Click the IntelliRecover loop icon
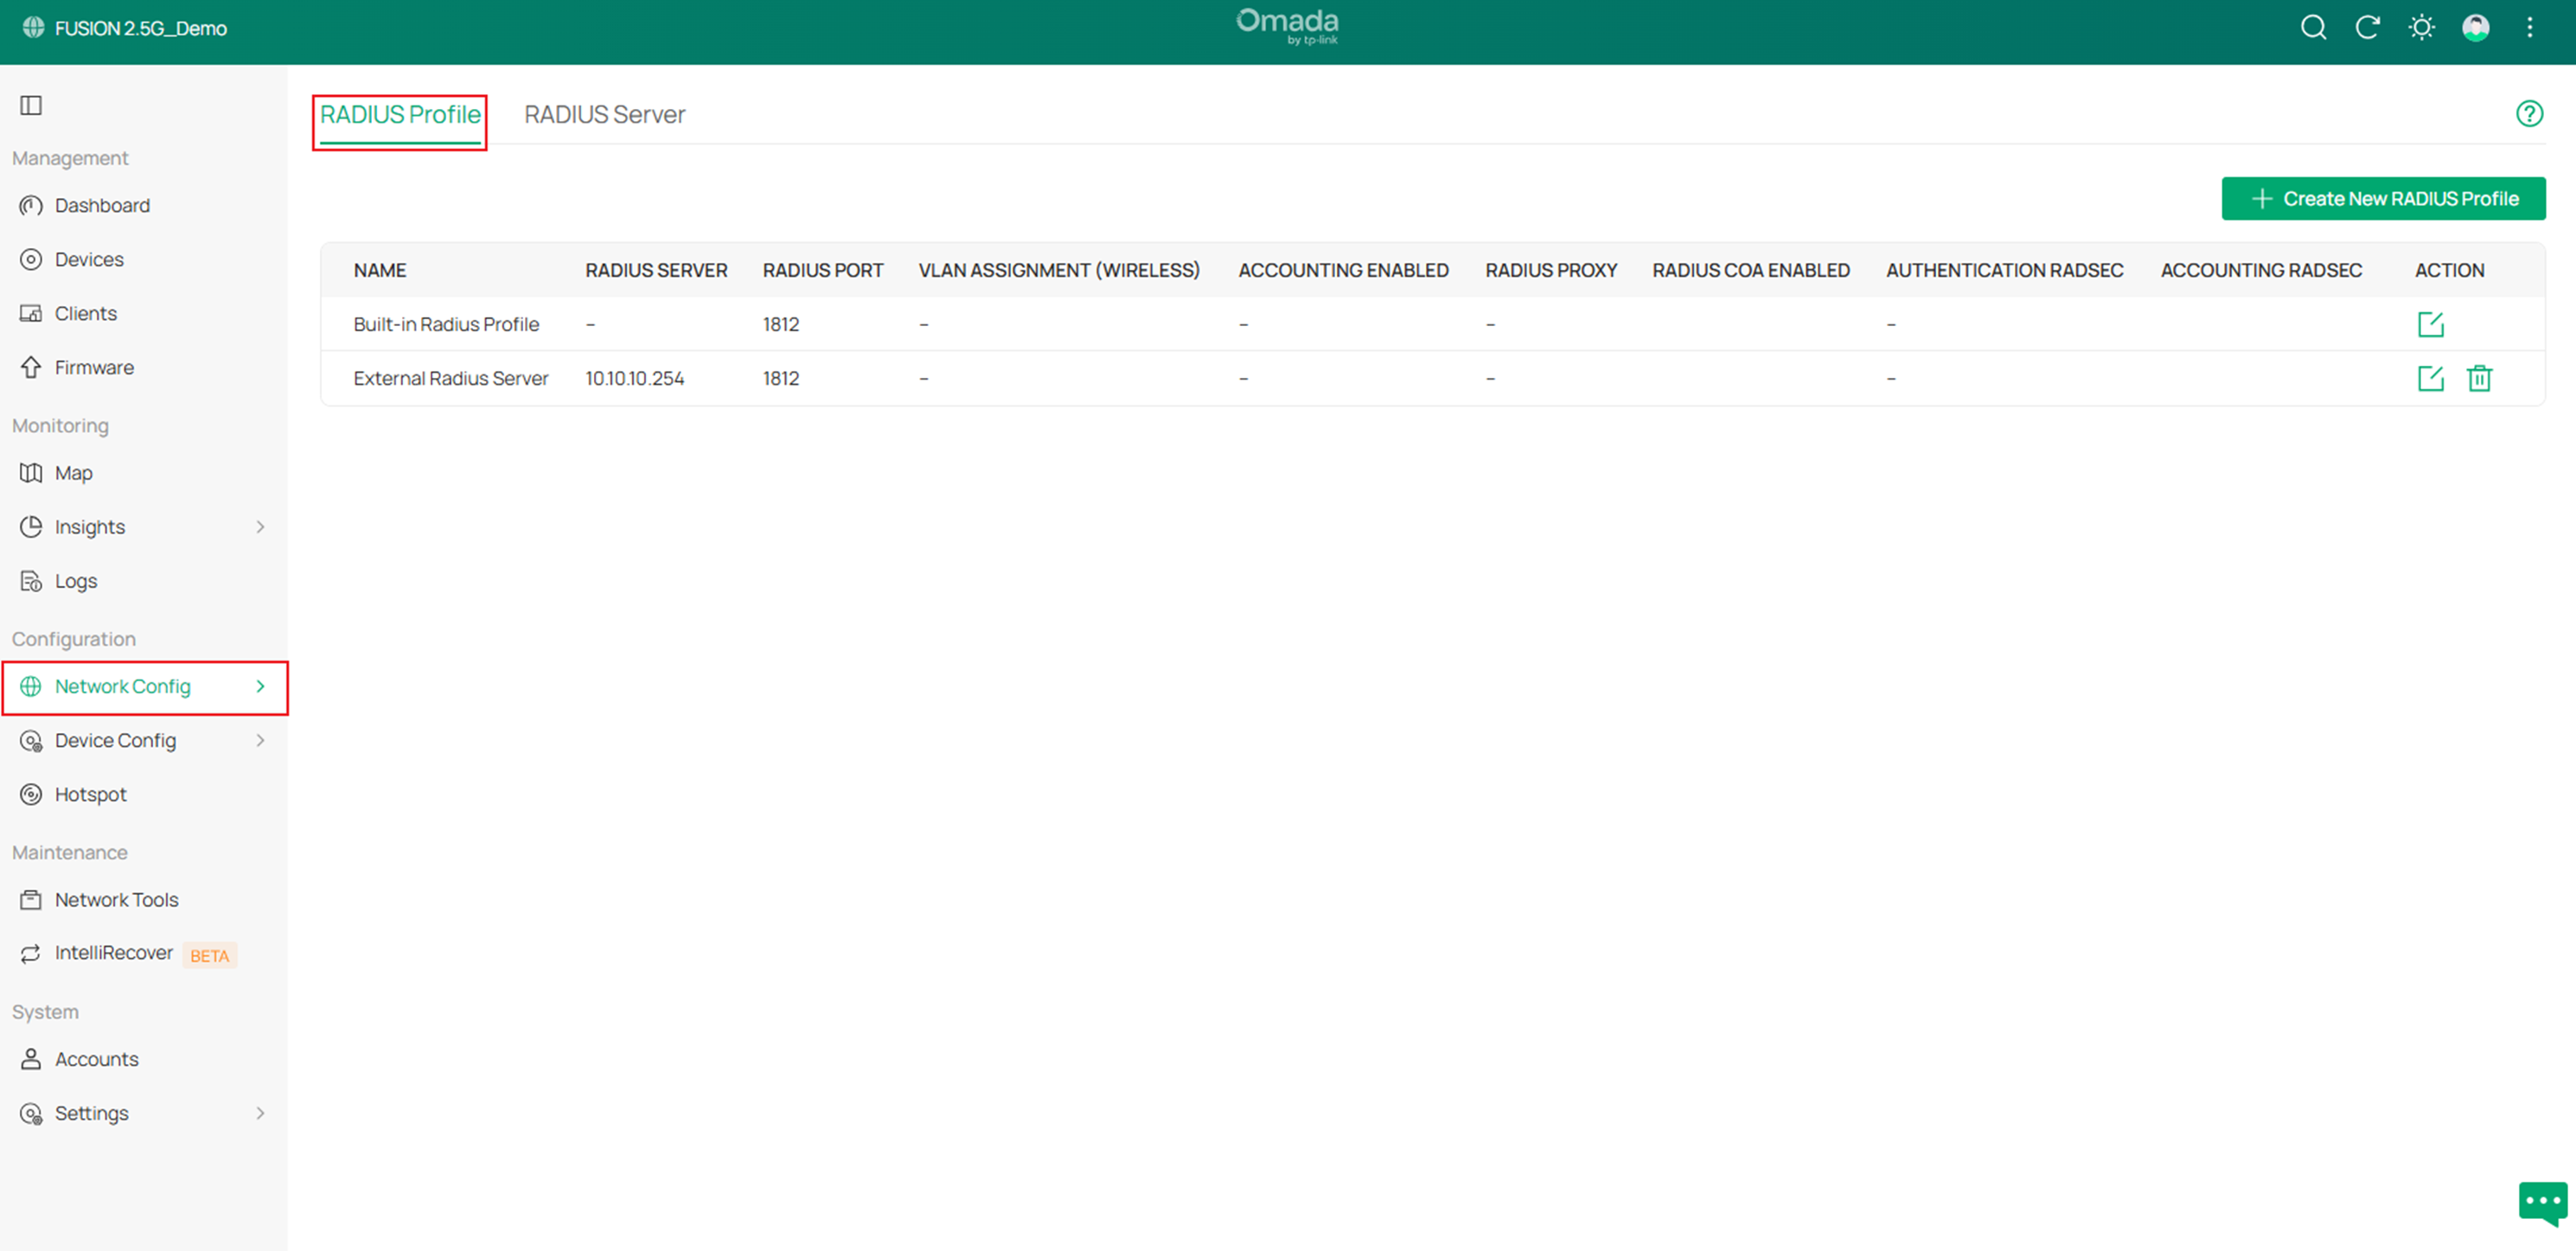2576x1251 pixels. coord(31,953)
